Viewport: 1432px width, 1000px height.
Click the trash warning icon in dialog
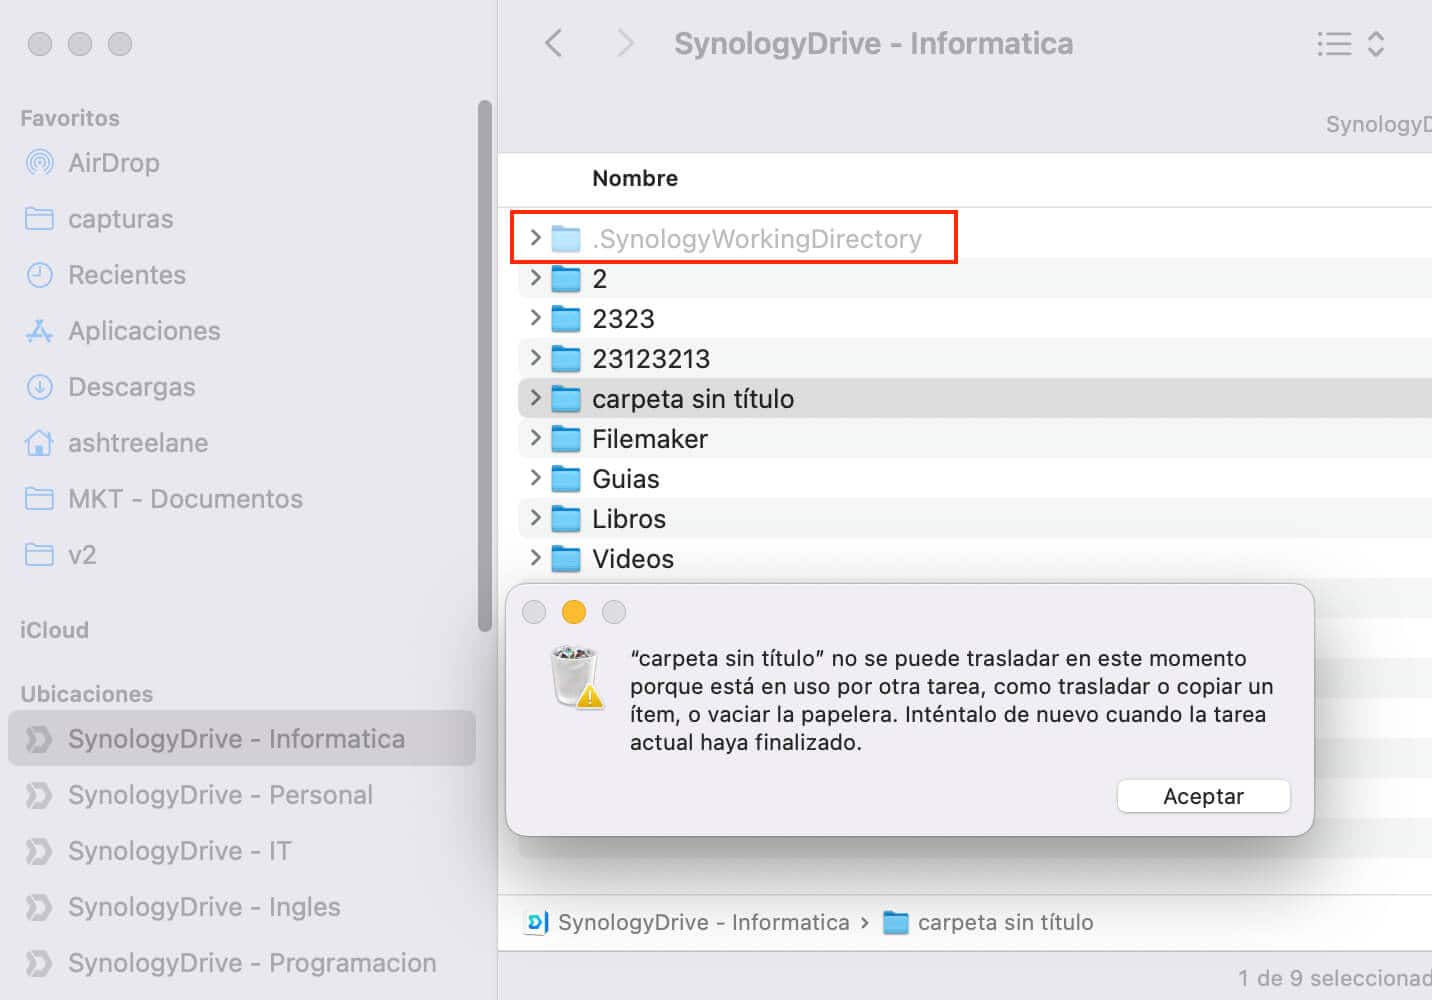click(x=575, y=677)
